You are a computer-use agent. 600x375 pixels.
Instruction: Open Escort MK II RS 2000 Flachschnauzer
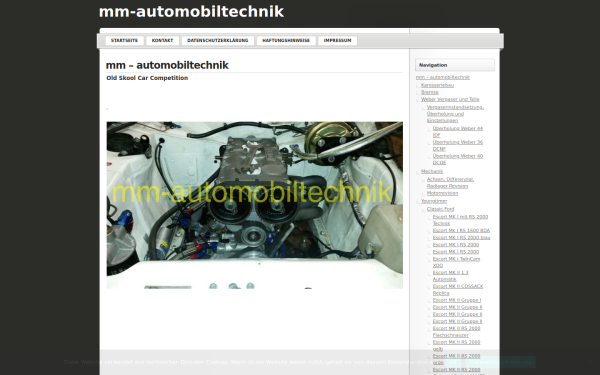click(x=457, y=332)
